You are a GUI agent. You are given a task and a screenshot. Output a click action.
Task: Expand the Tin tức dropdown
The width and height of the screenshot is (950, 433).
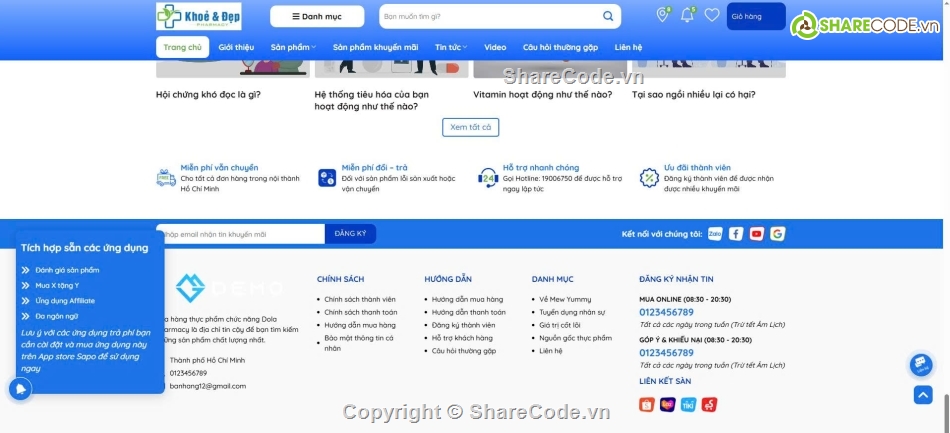click(x=451, y=47)
